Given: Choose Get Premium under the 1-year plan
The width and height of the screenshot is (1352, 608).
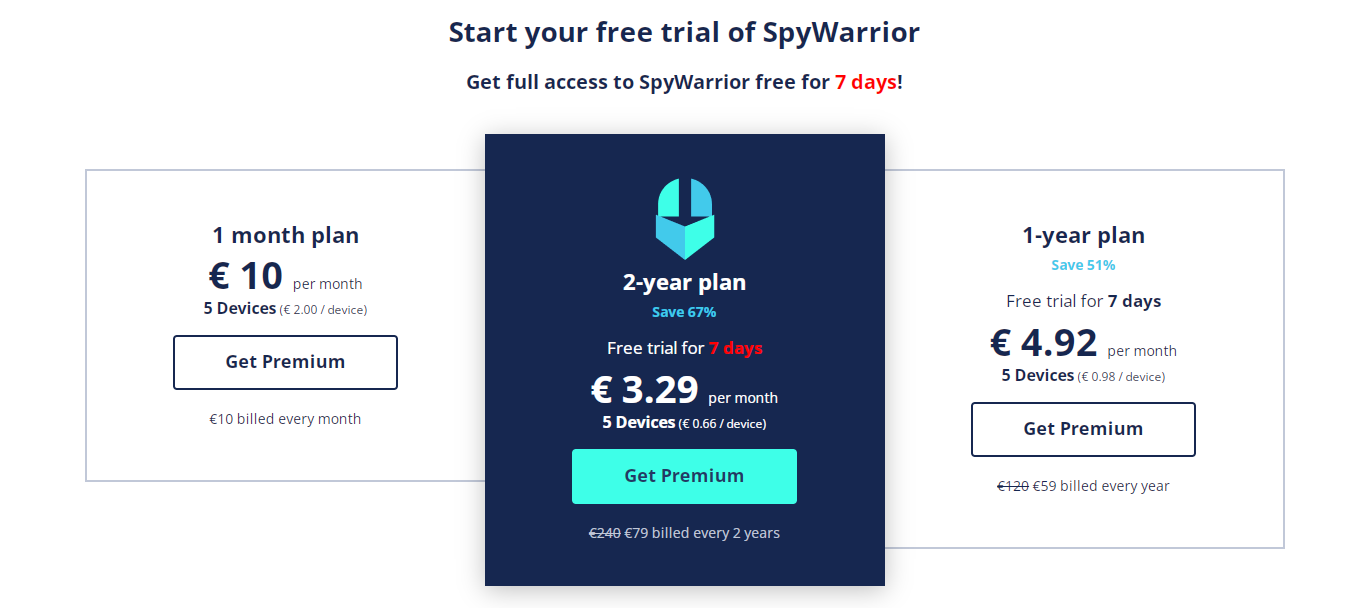Looking at the screenshot, I should point(1083,429).
